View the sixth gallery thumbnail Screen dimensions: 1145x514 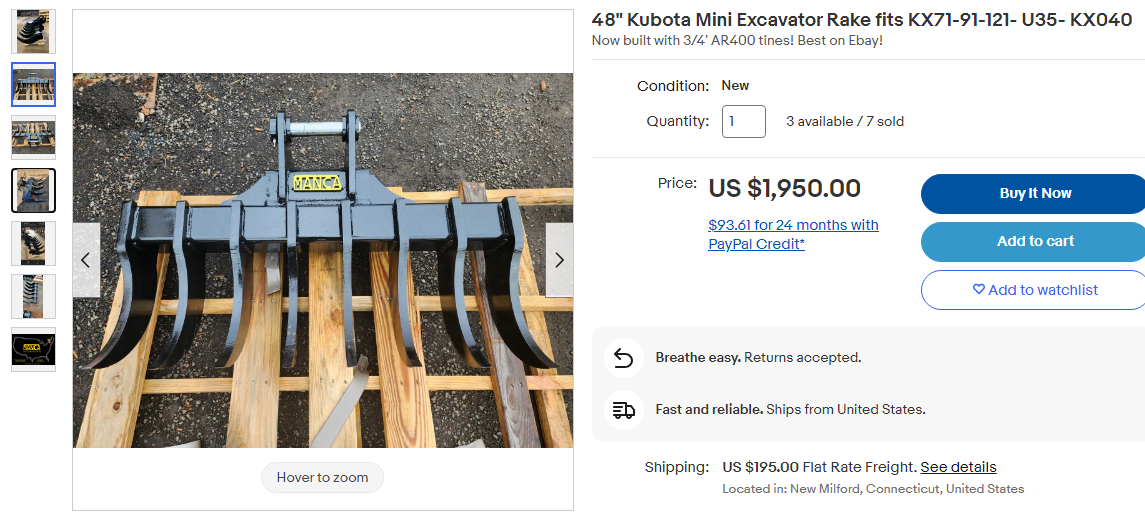[x=33, y=296]
